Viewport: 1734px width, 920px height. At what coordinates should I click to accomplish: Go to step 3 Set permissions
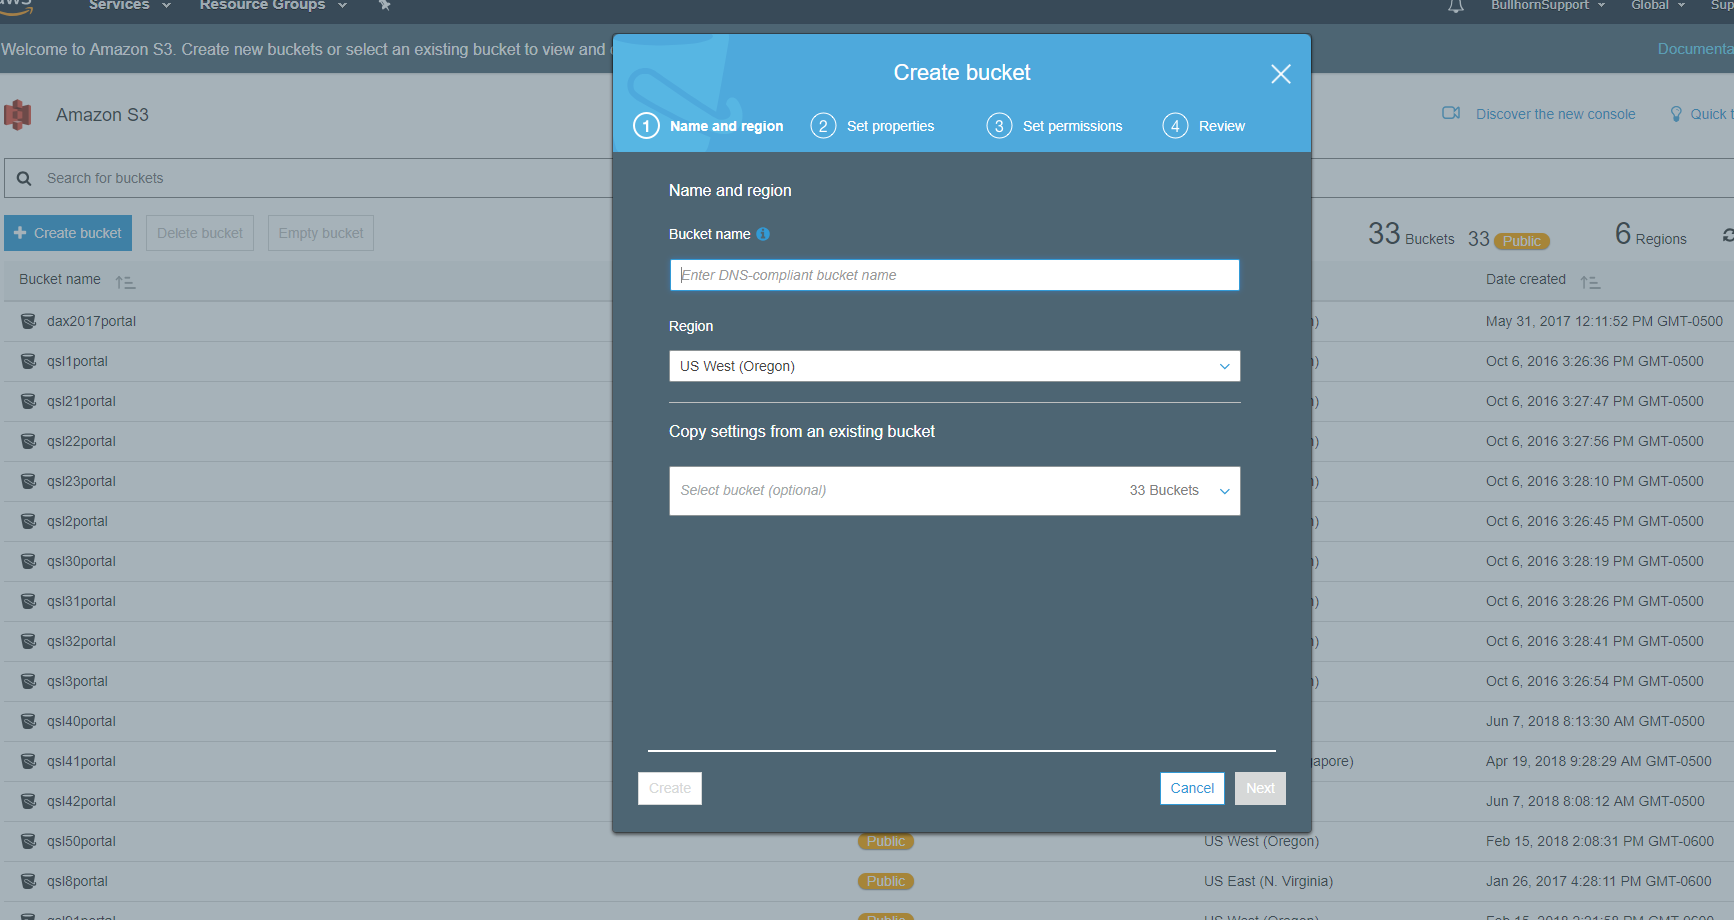click(x=1054, y=126)
